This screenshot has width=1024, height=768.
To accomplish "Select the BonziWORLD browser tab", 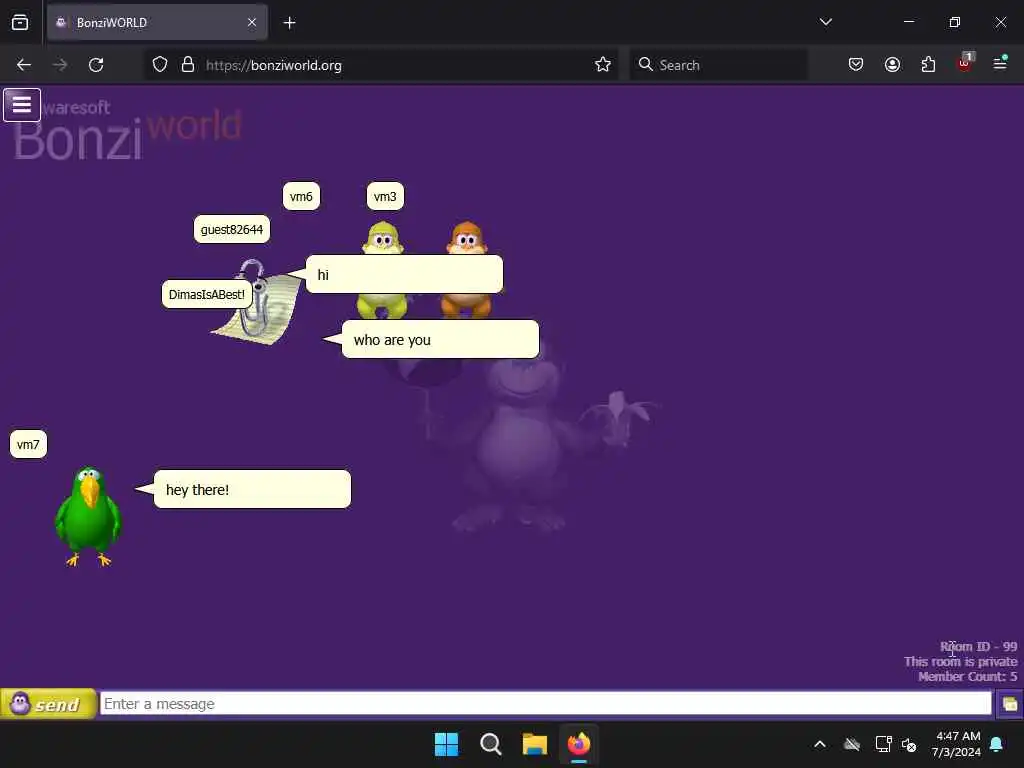I will tap(157, 23).
